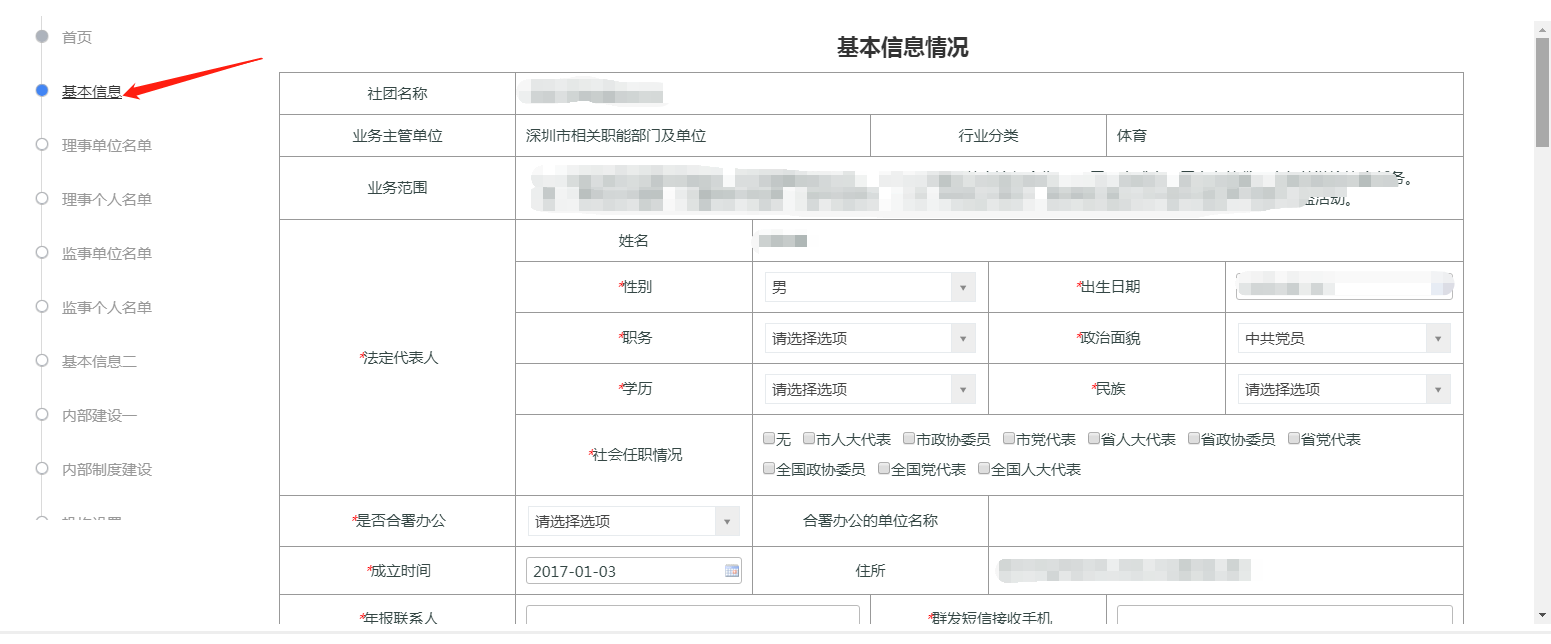Tick the 省政协委员 checkbox
Screen dimensions: 1551x644
click(1194, 439)
